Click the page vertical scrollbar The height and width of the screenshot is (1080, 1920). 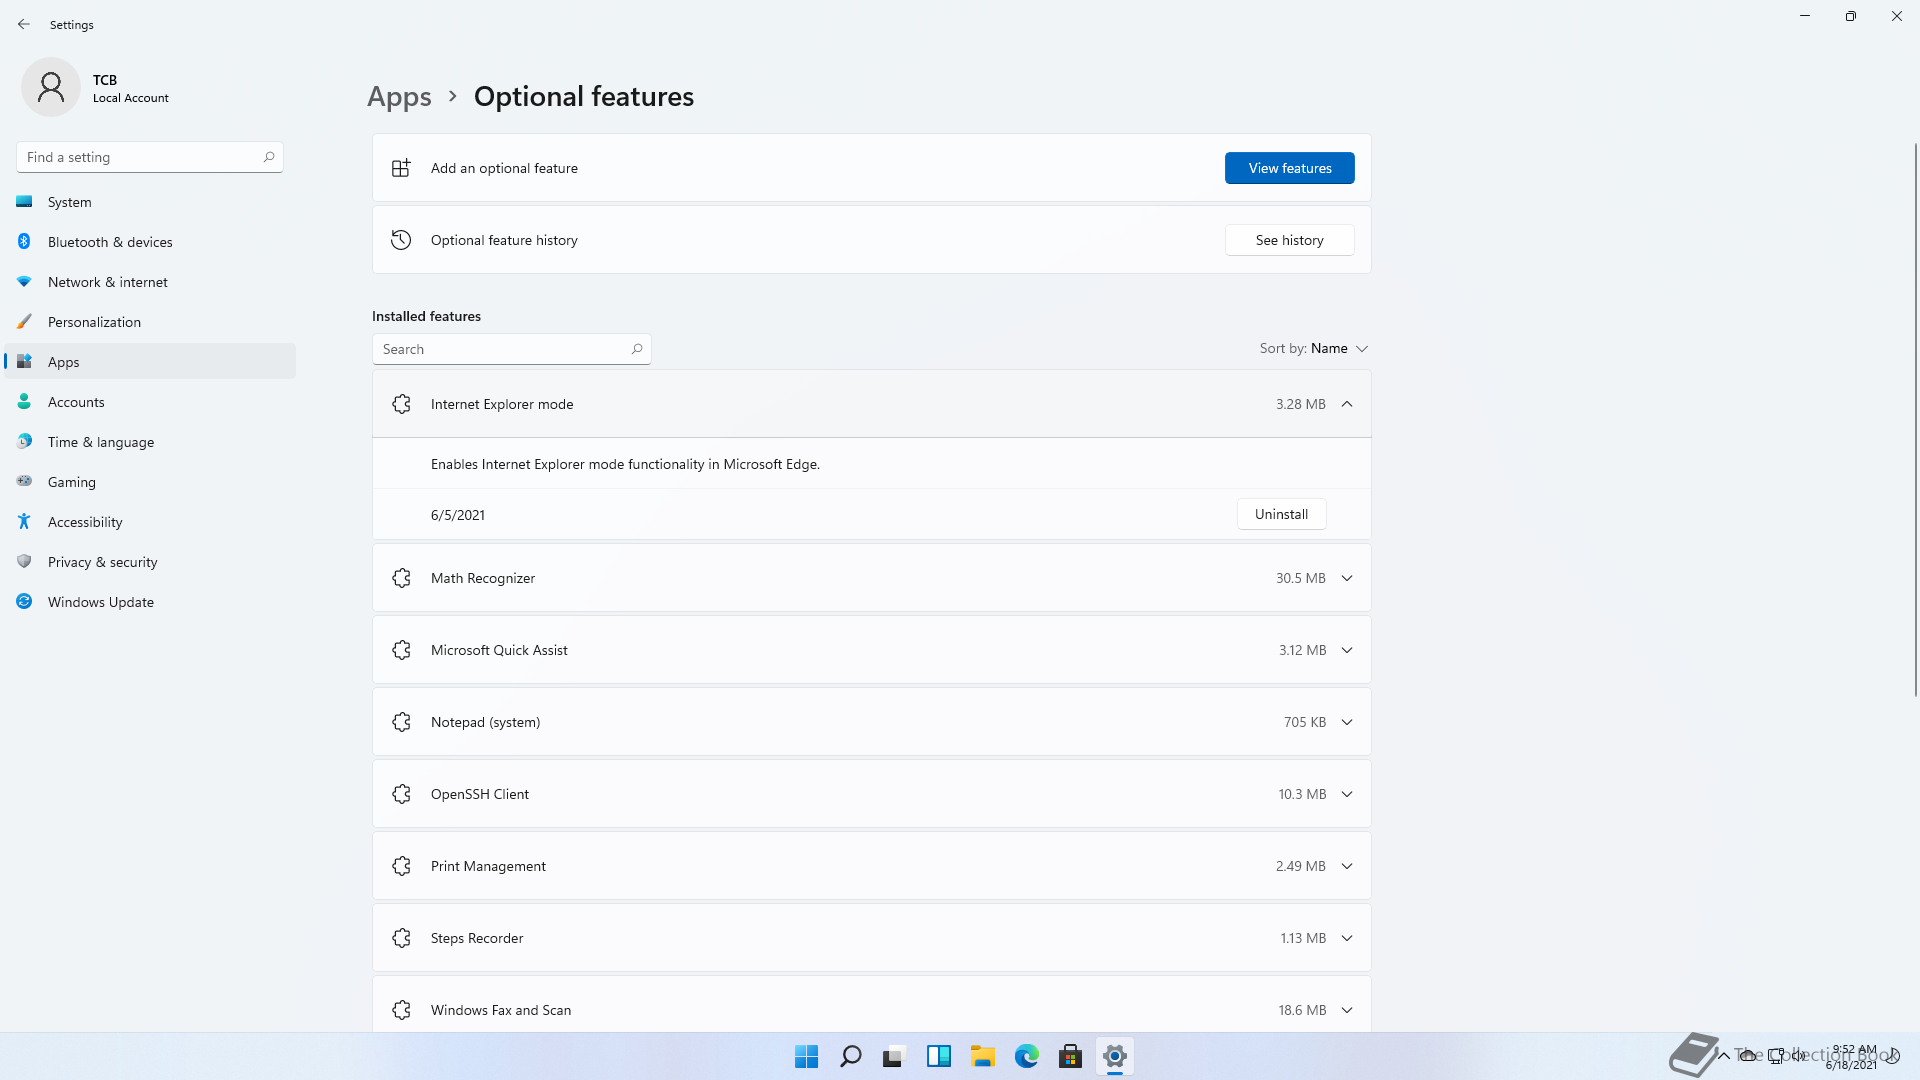1915,420
